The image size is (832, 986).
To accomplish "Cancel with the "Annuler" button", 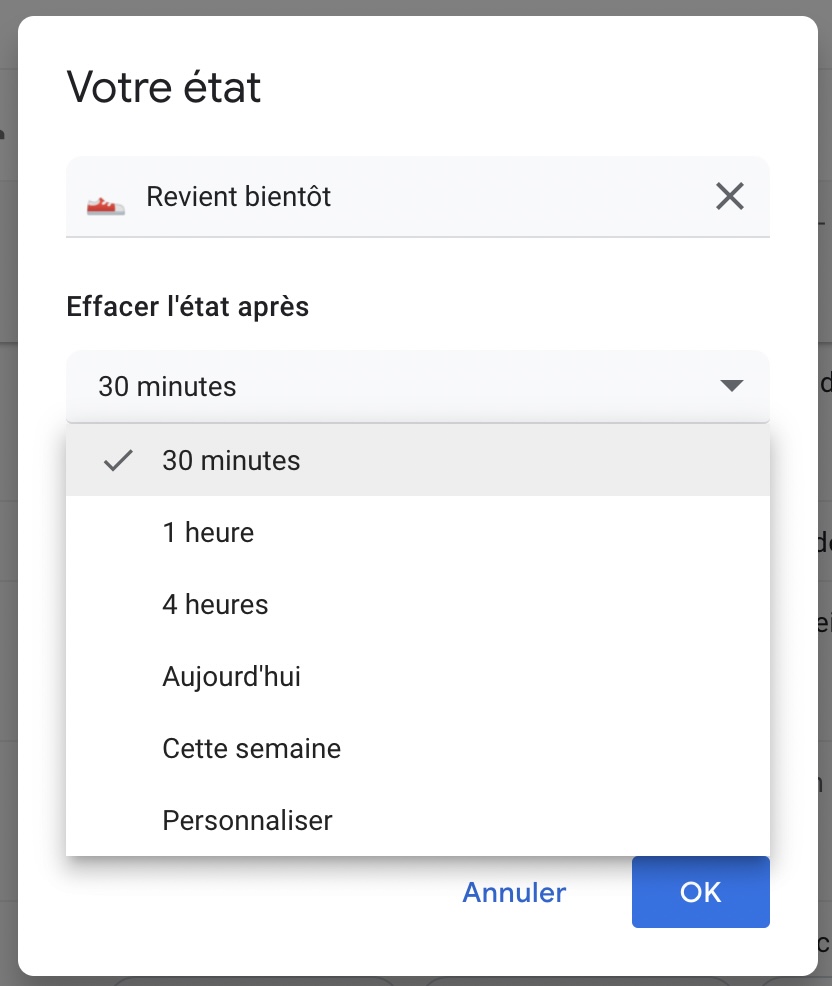I will (514, 892).
